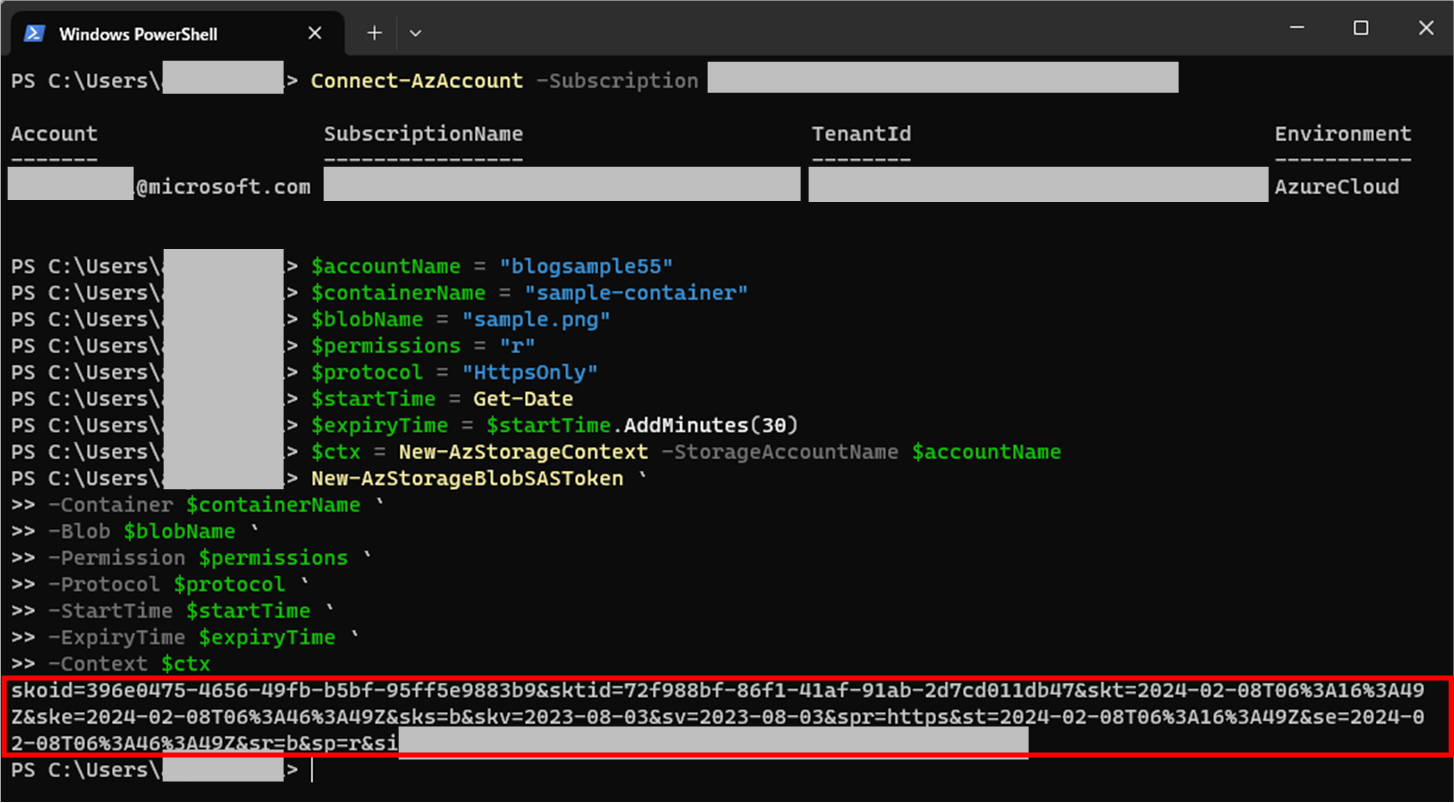Click the New-AzStorageBlobSASToken cmdlet text
Image resolution: width=1454 pixels, height=803 pixels.
click(x=466, y=479)
